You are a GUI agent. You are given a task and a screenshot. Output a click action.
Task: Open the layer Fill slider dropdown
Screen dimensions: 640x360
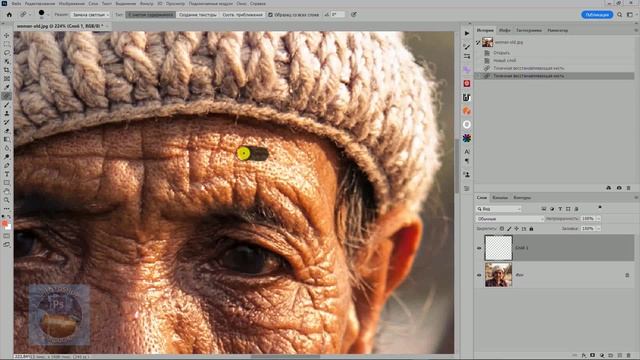pyautogui.click(x=598, y=229)
